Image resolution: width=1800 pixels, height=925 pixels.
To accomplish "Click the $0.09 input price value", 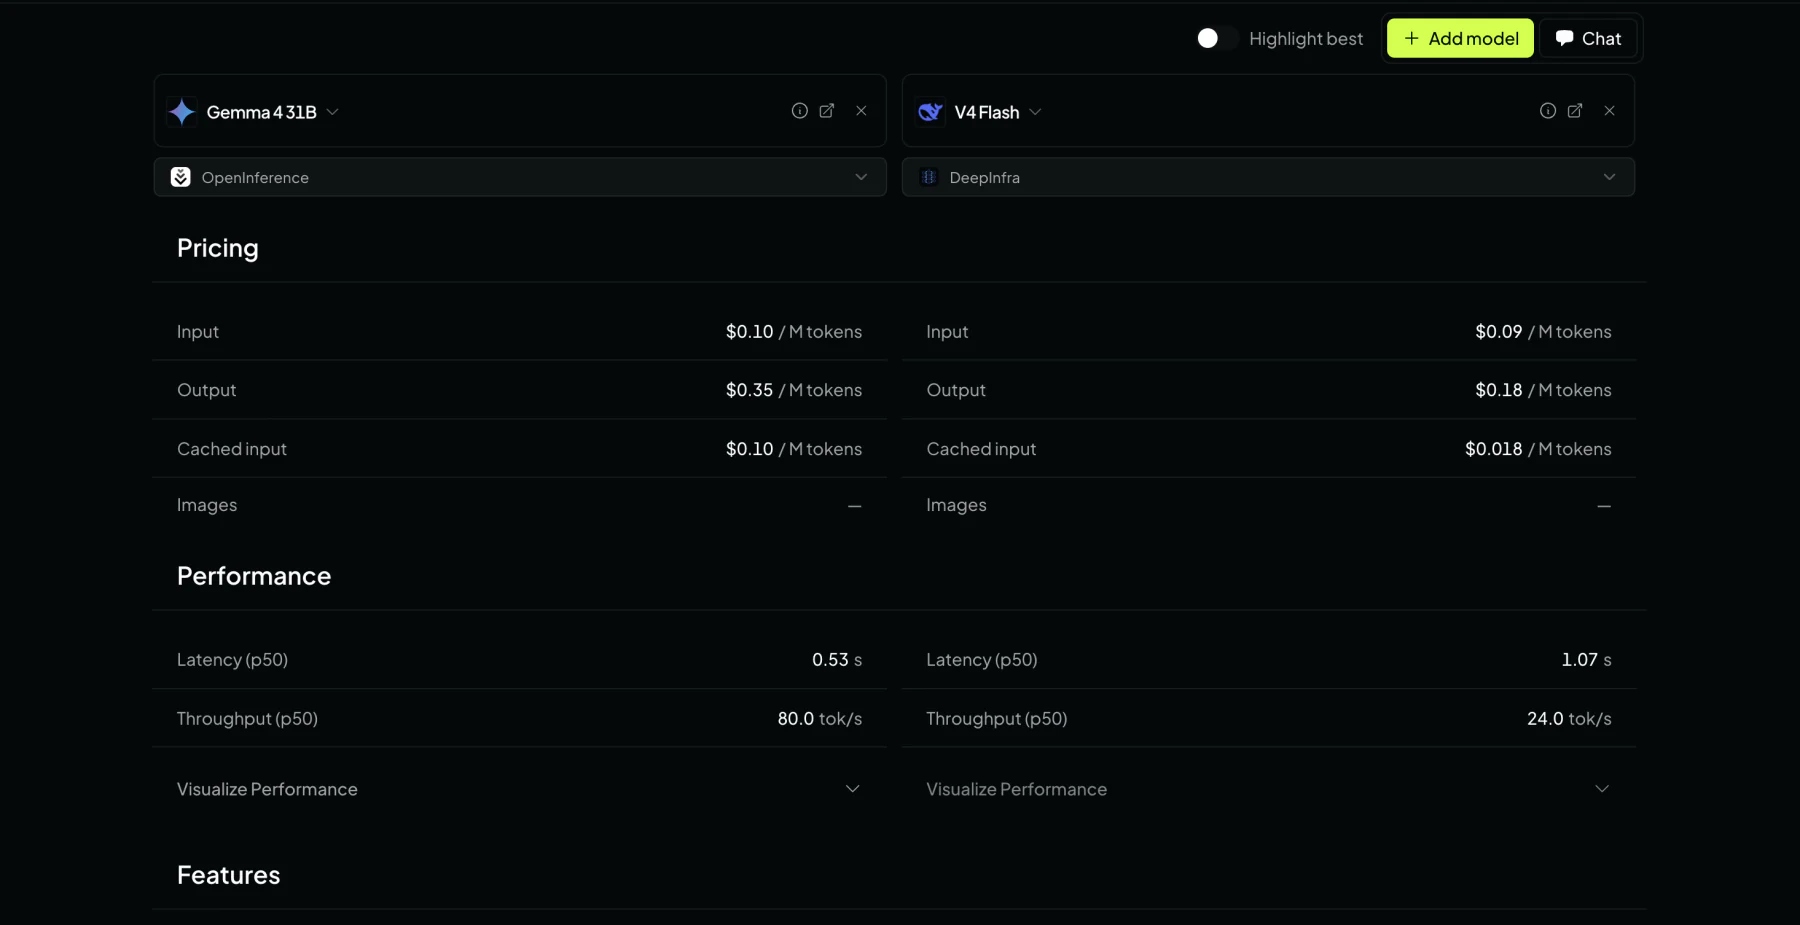I will (1498, 332).
